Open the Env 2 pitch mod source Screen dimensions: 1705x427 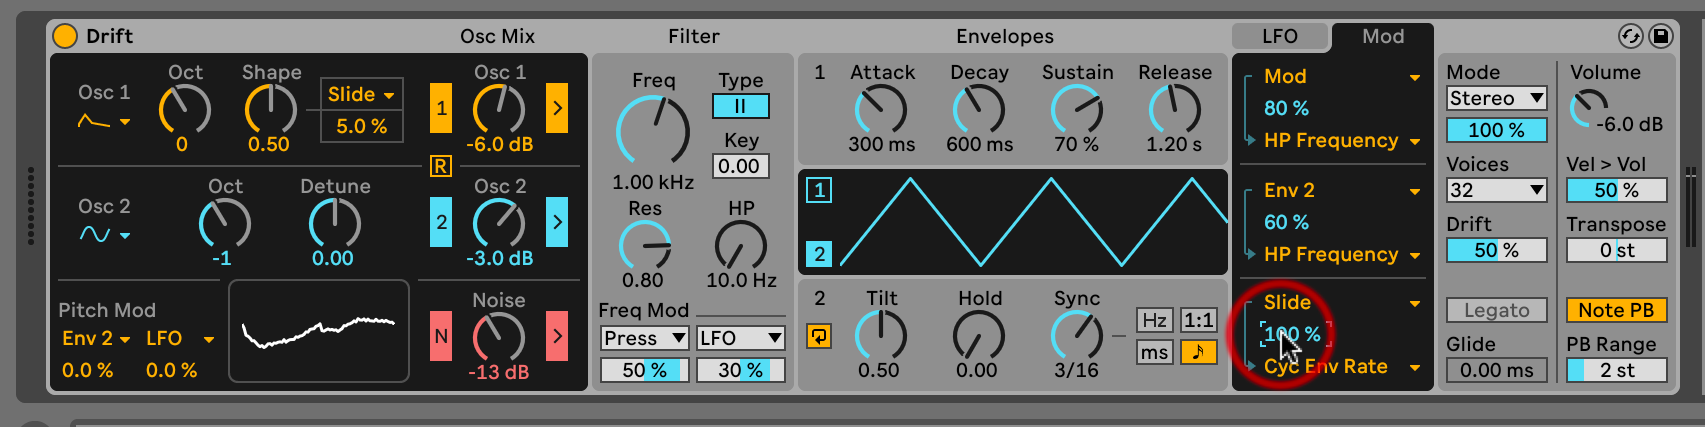click(96, 339)
